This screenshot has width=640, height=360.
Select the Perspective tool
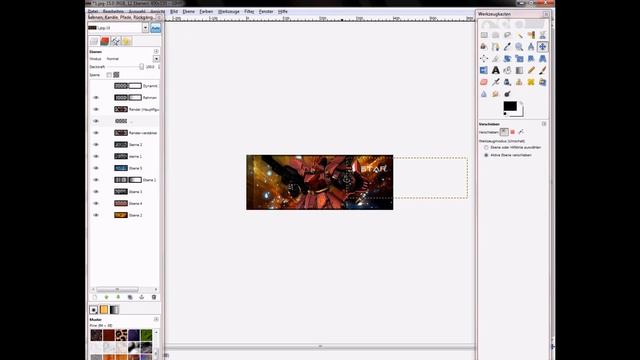542,59
